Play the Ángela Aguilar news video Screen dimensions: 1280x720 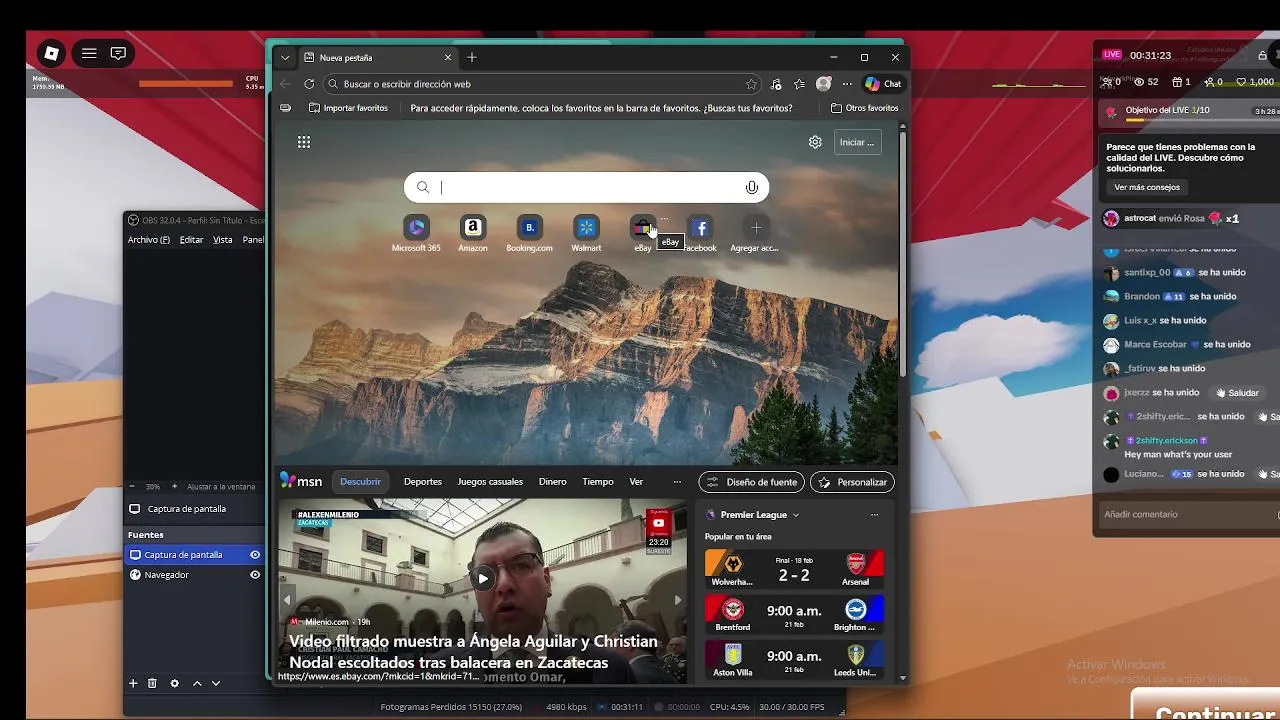483,578
